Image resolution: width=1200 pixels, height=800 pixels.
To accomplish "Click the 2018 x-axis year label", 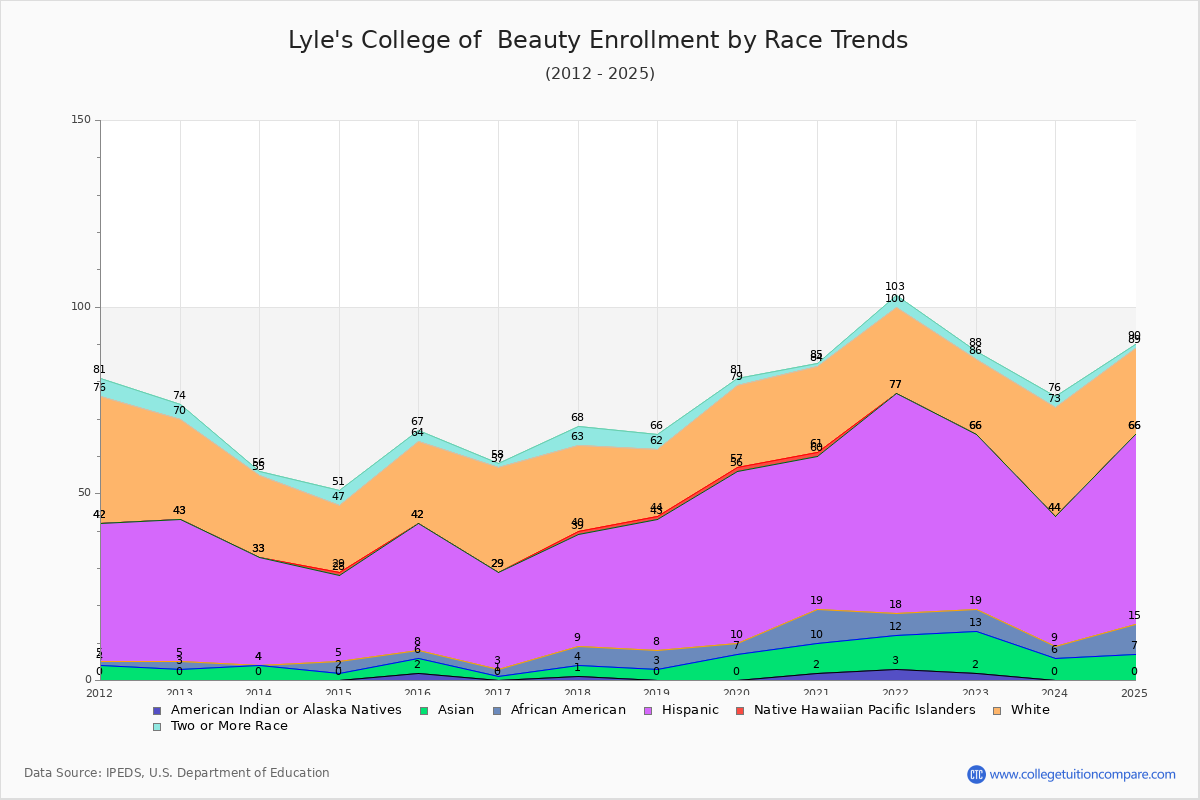I will [577, 693].
